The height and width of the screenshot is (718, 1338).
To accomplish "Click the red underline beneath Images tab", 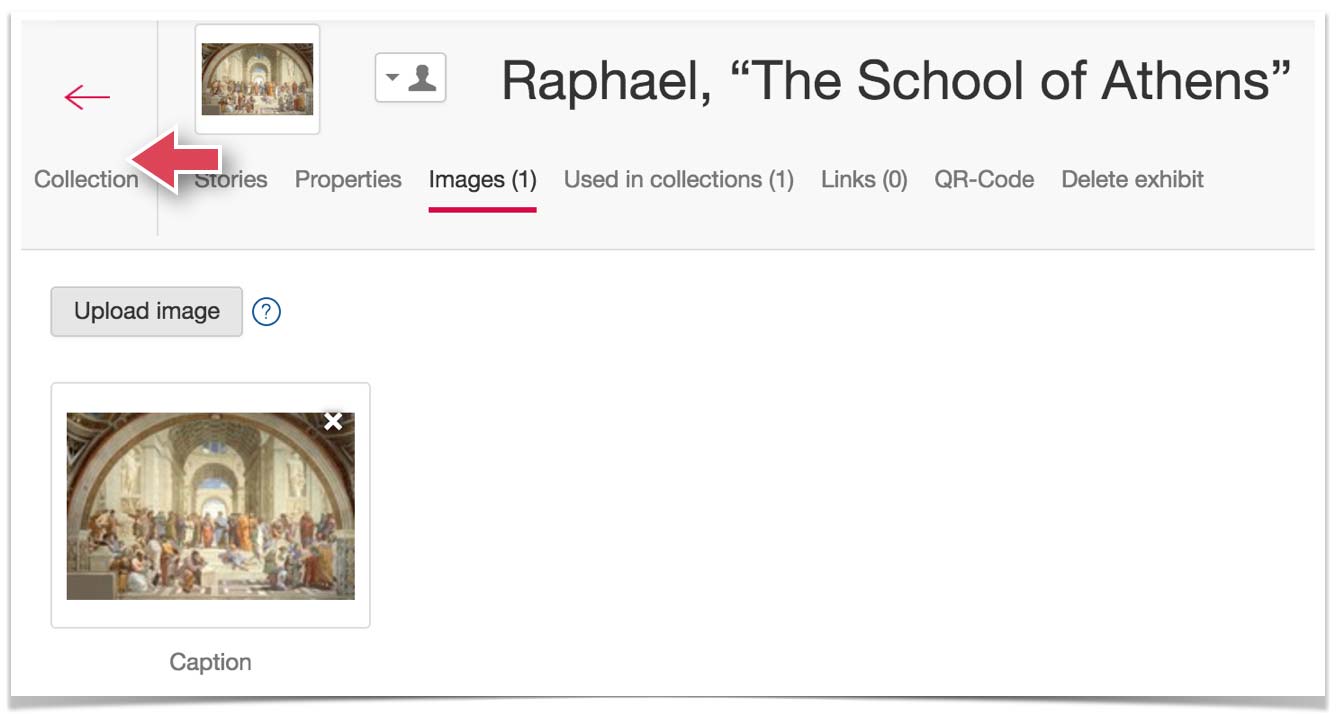I will click(482, 209).
